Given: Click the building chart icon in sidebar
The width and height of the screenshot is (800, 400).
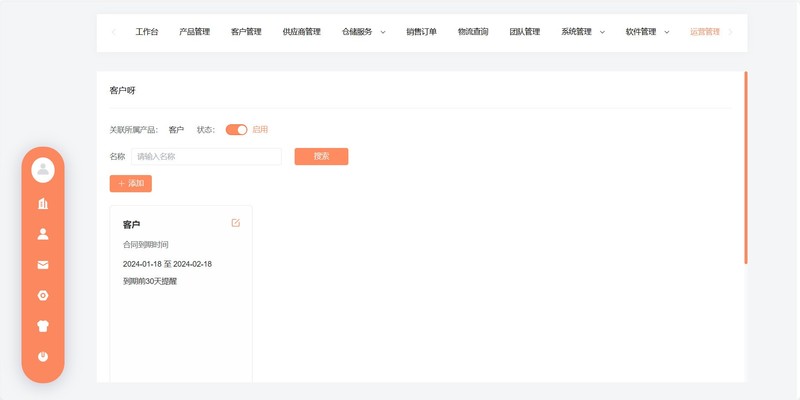Looking at the screenshot, I should coord(43,204).
